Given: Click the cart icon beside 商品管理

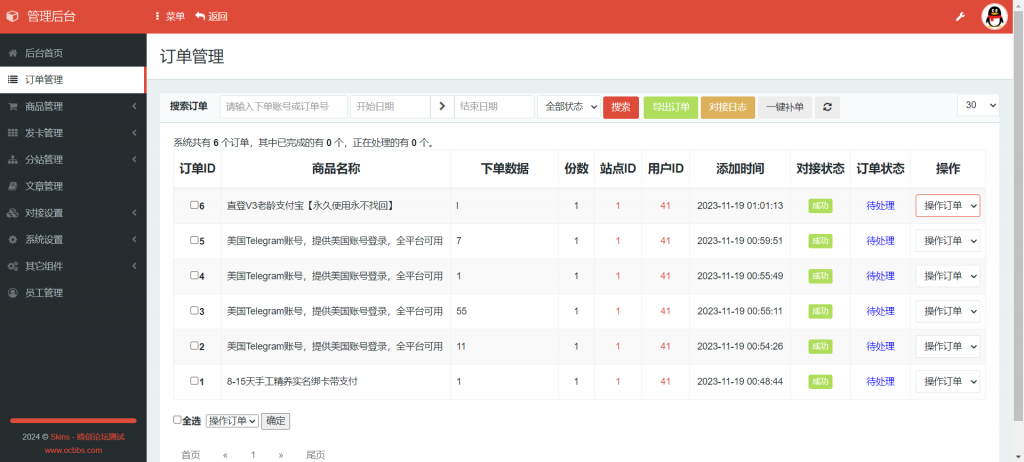Looking at the screenshot, I should 12,107.
